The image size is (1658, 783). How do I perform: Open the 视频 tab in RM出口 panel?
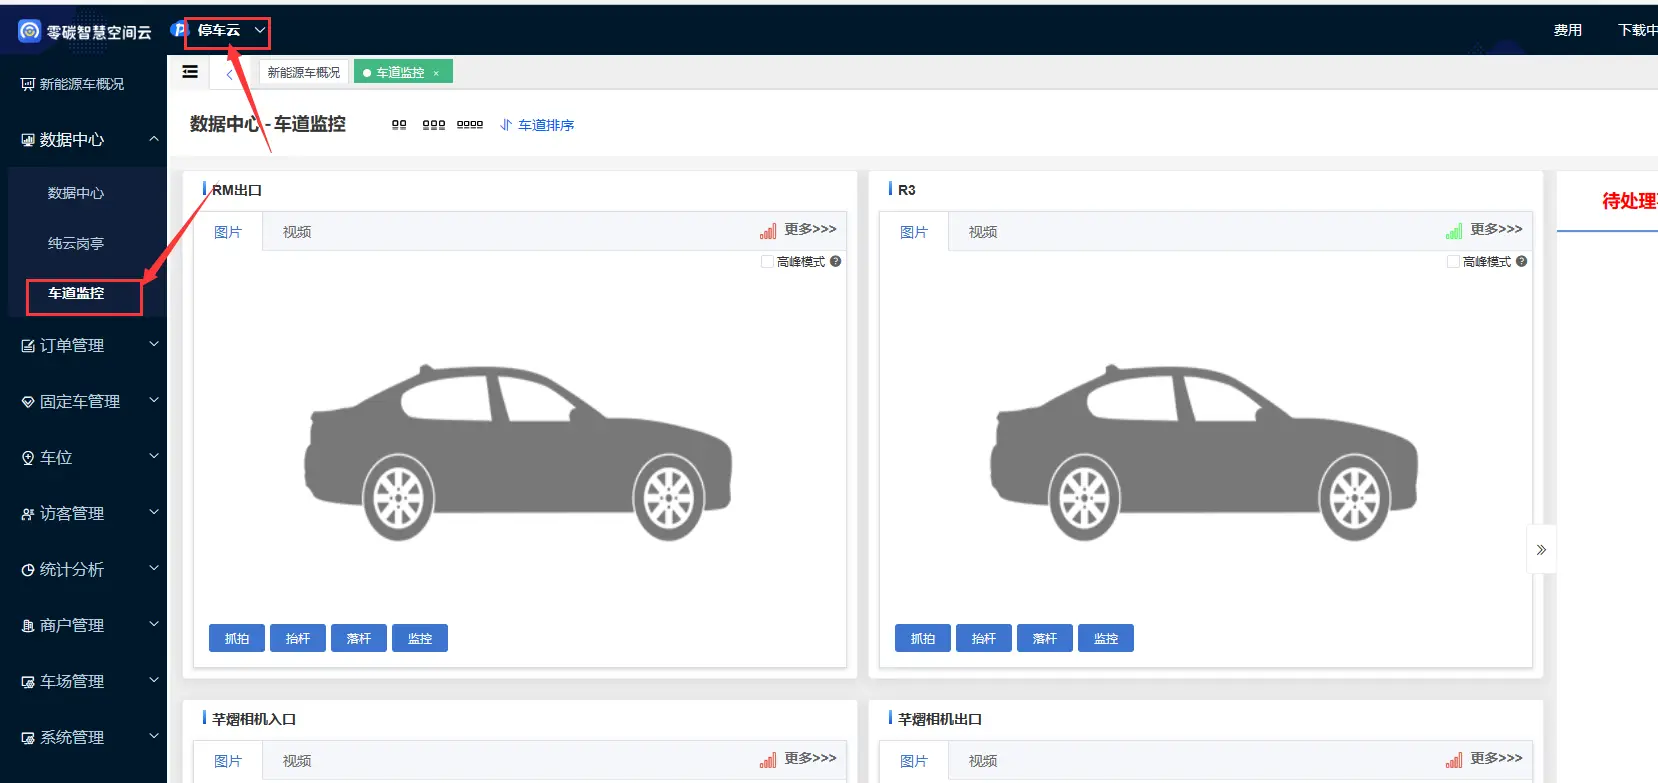[297, 232]
